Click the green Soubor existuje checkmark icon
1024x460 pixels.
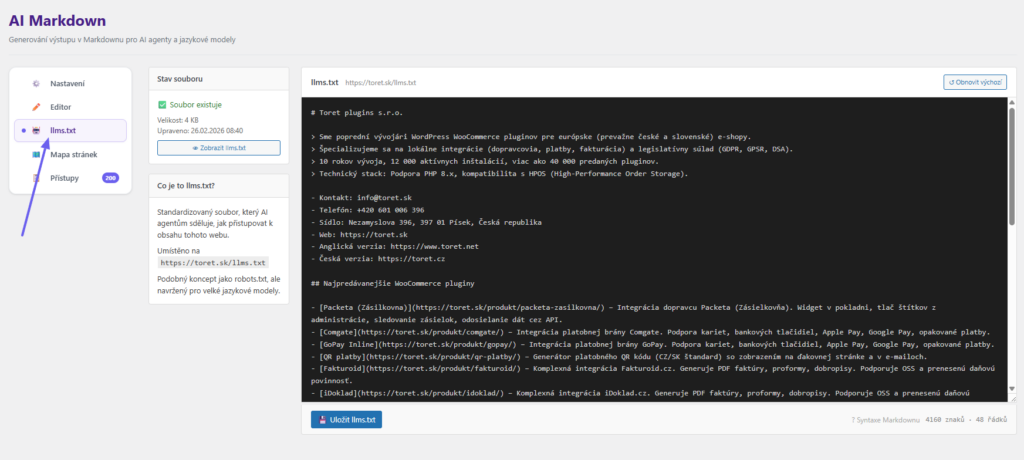coord(162,105)
